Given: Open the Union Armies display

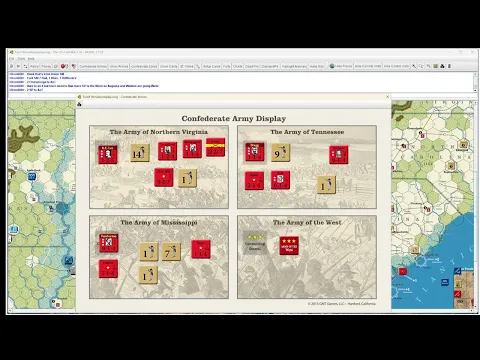Looking at the screenshot, I should pos(119,66).
